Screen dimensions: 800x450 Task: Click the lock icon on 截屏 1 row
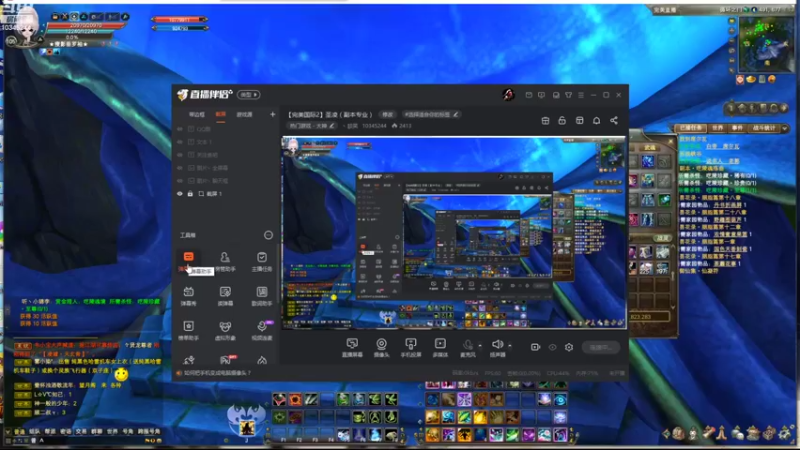coord(190,194)
